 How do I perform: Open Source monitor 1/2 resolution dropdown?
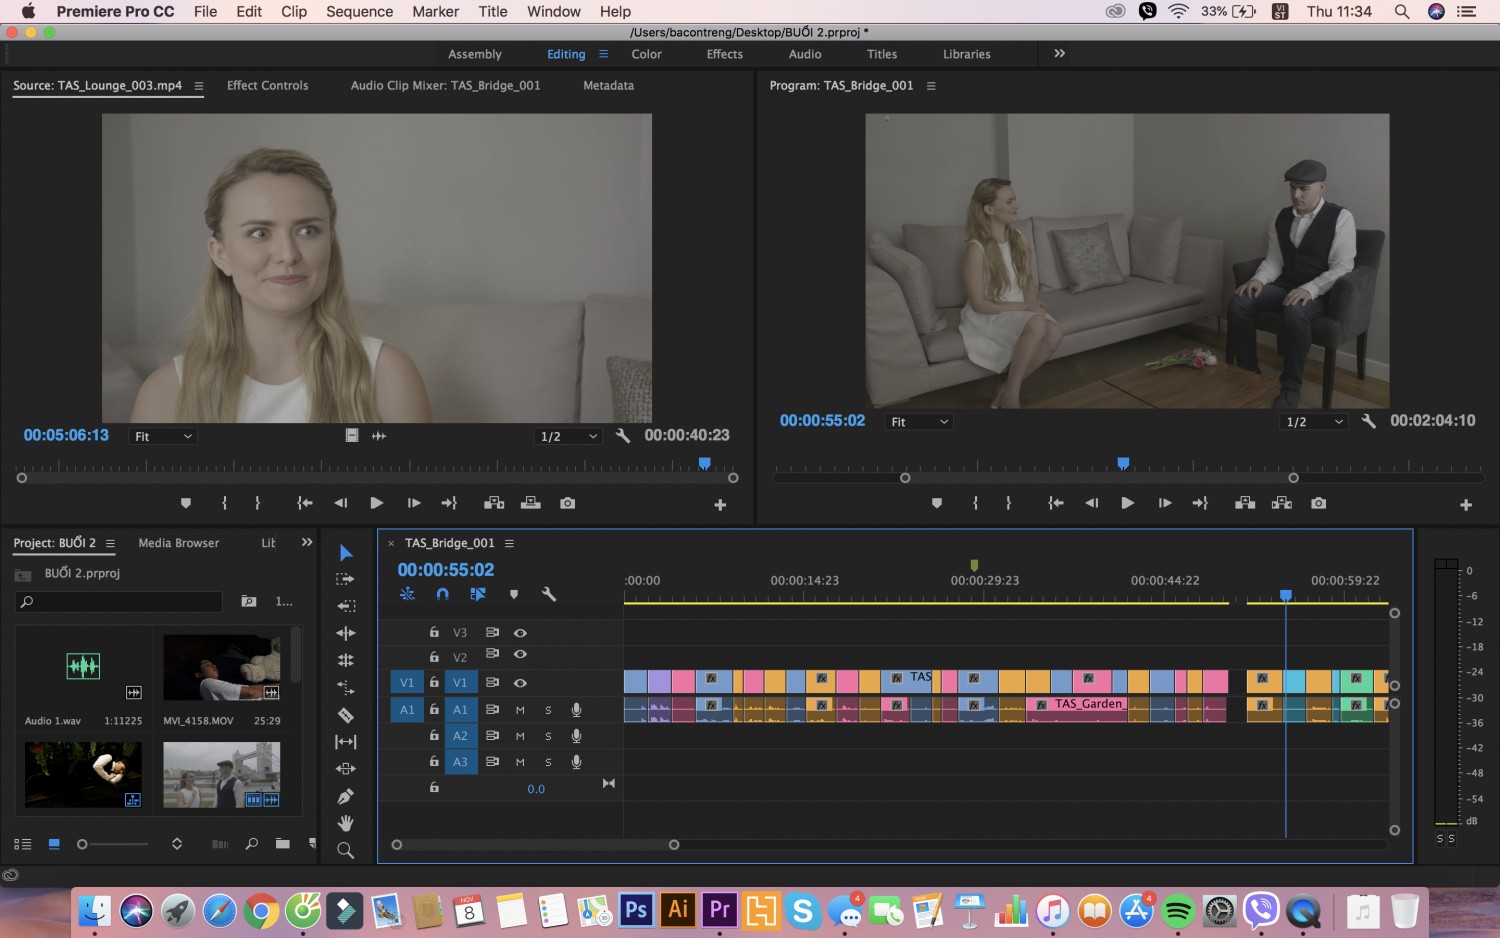click(x=569, y=436)
